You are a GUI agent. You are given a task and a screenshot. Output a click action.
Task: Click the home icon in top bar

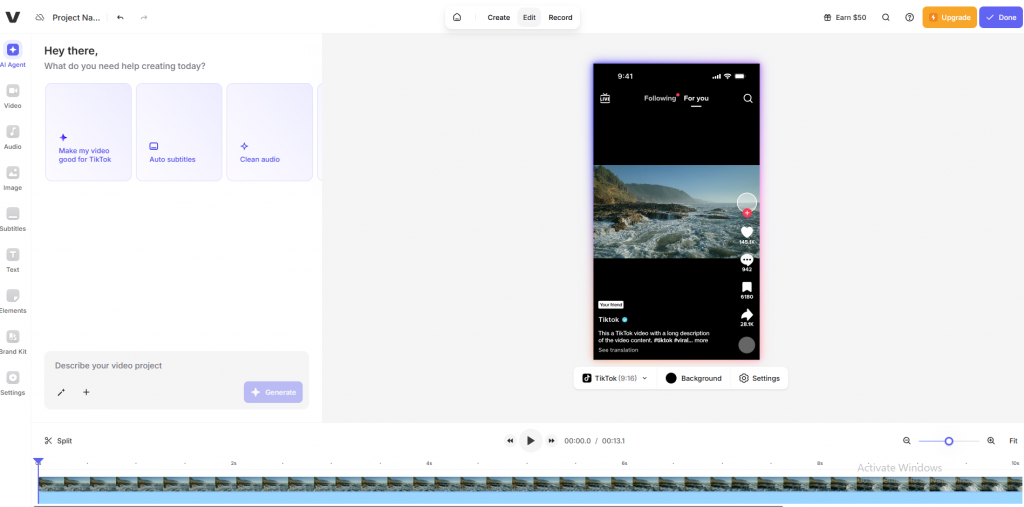click(457, 17)
